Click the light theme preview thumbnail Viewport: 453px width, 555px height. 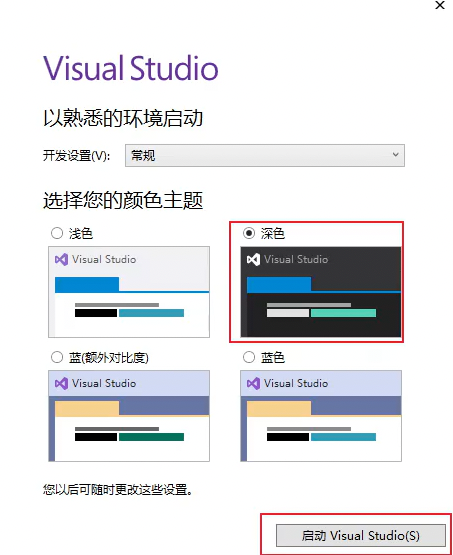click(129, 292)
